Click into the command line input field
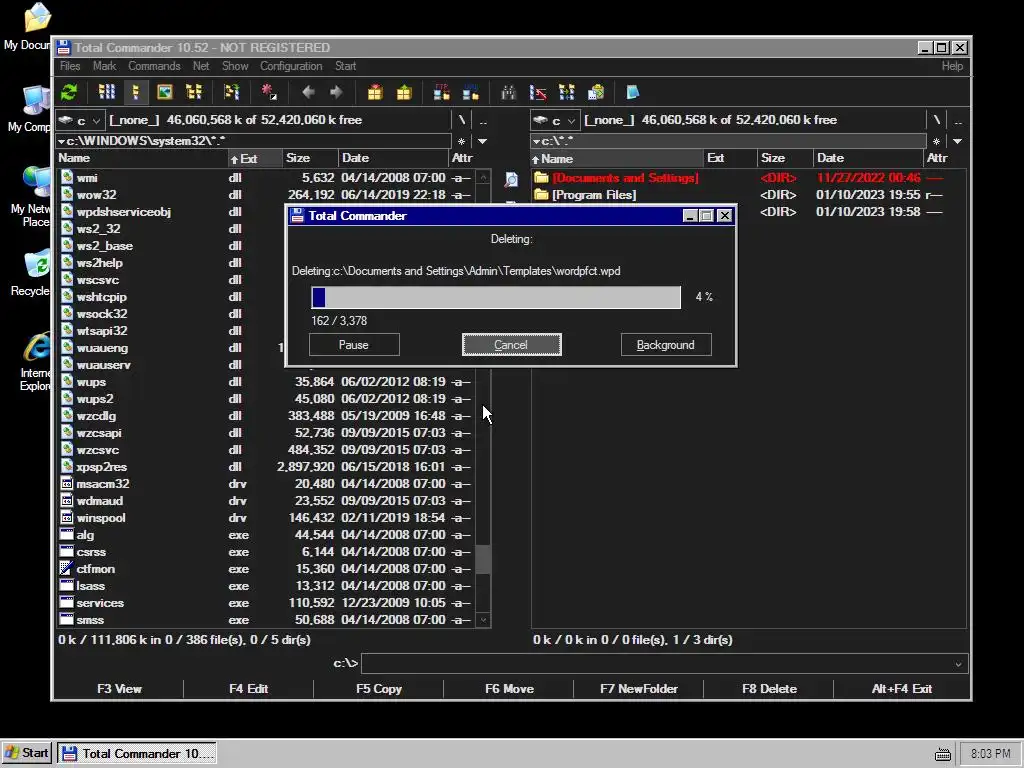This screenshot has width=1024, height=768. pos(656,664)
